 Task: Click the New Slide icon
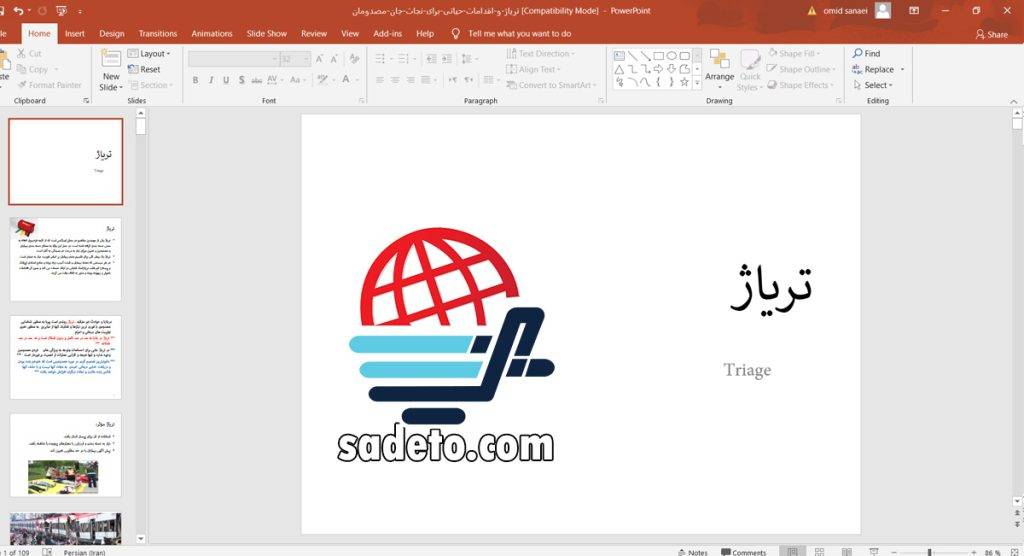[x=111, y=59]
